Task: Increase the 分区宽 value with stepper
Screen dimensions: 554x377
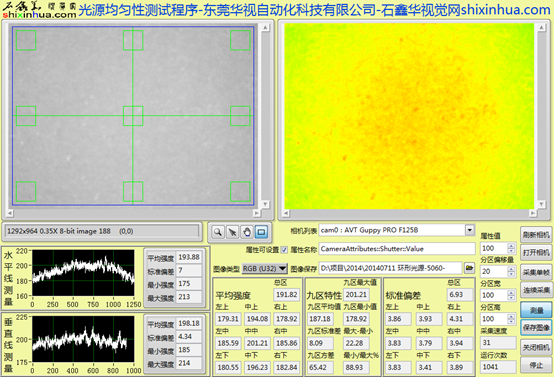Action: pos(511,293)
